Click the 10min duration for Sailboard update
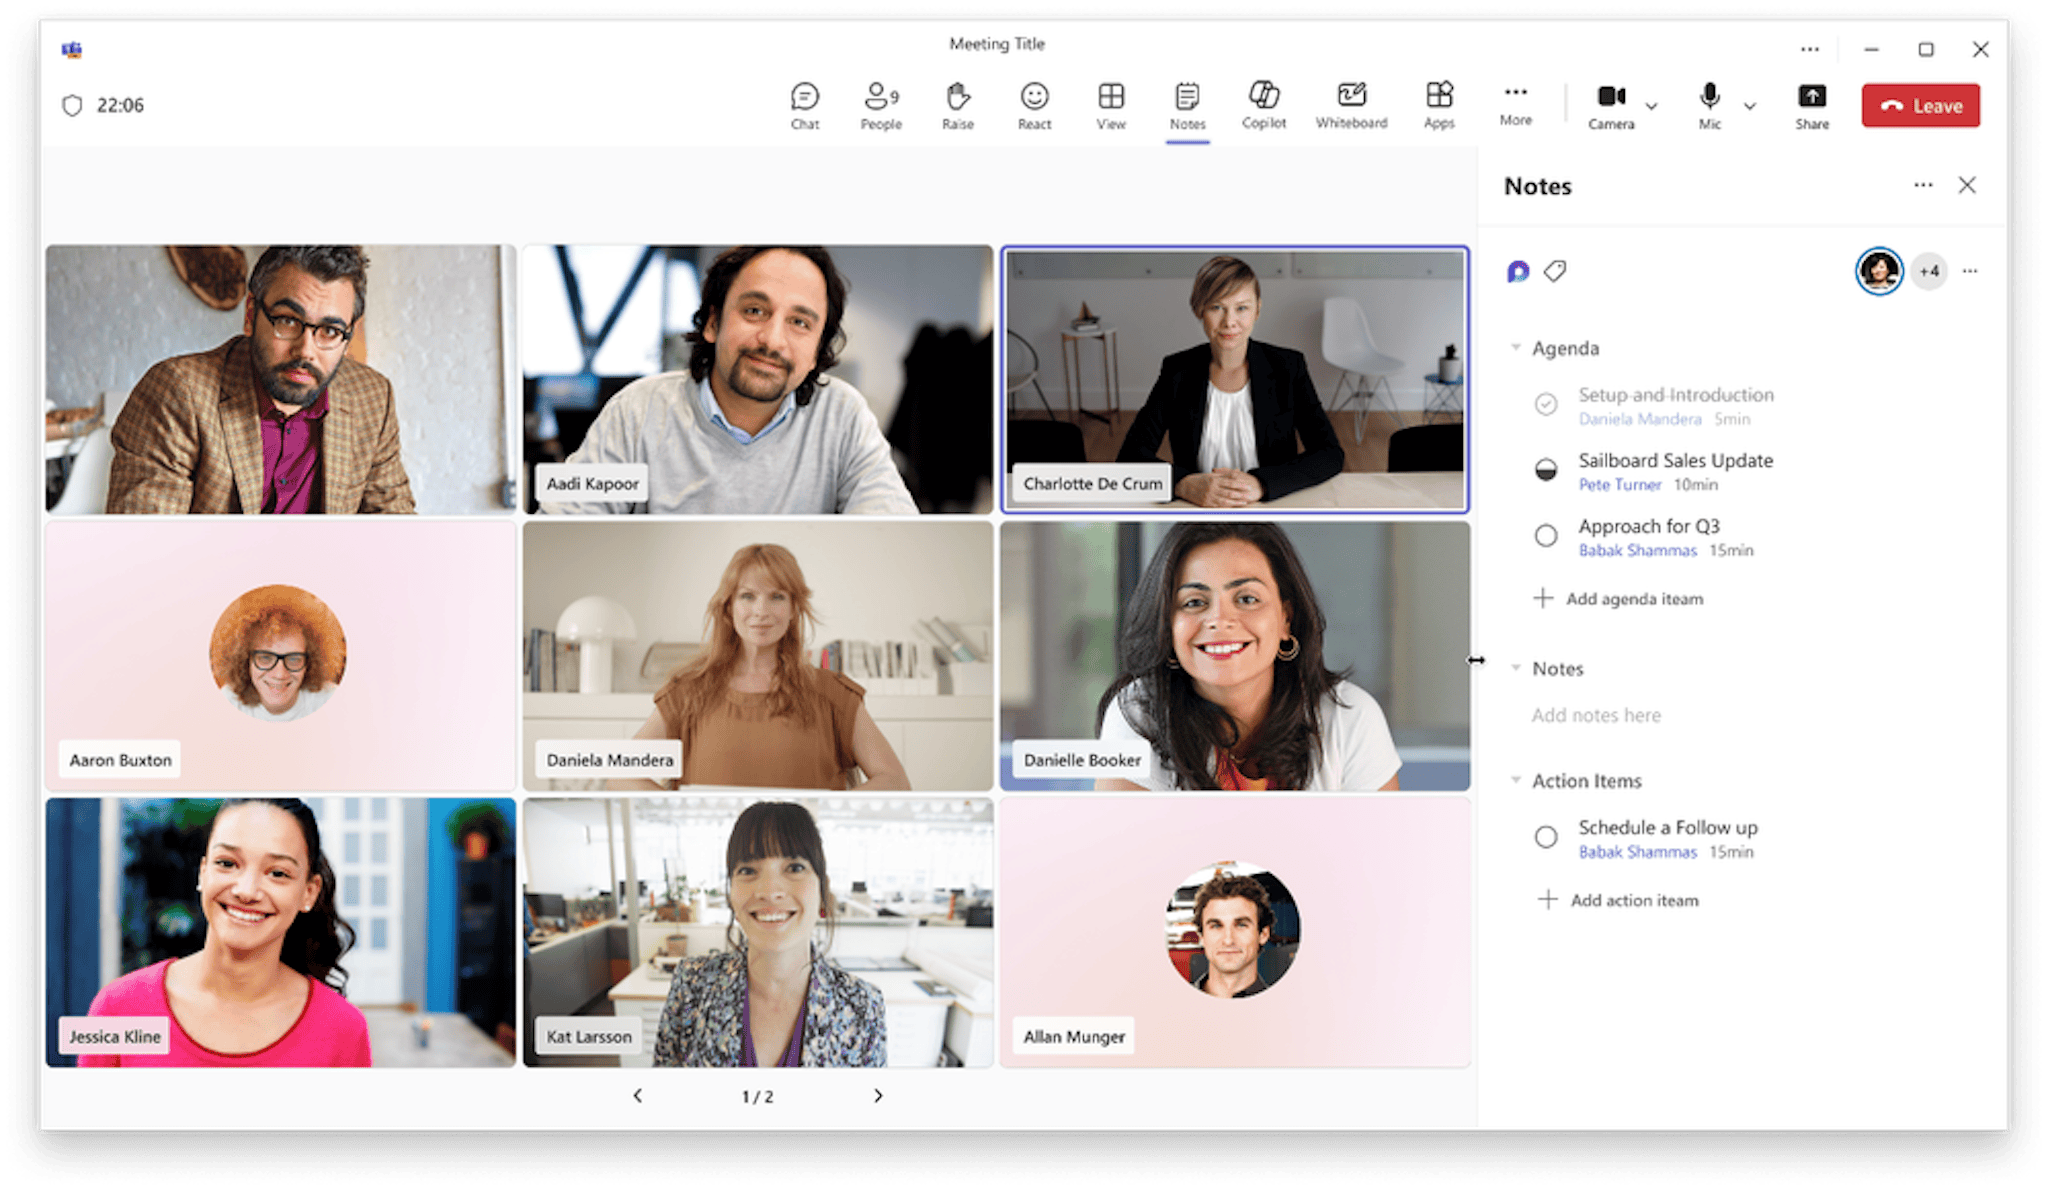Viewport: 2048px width, 1189px height. 1695,485
